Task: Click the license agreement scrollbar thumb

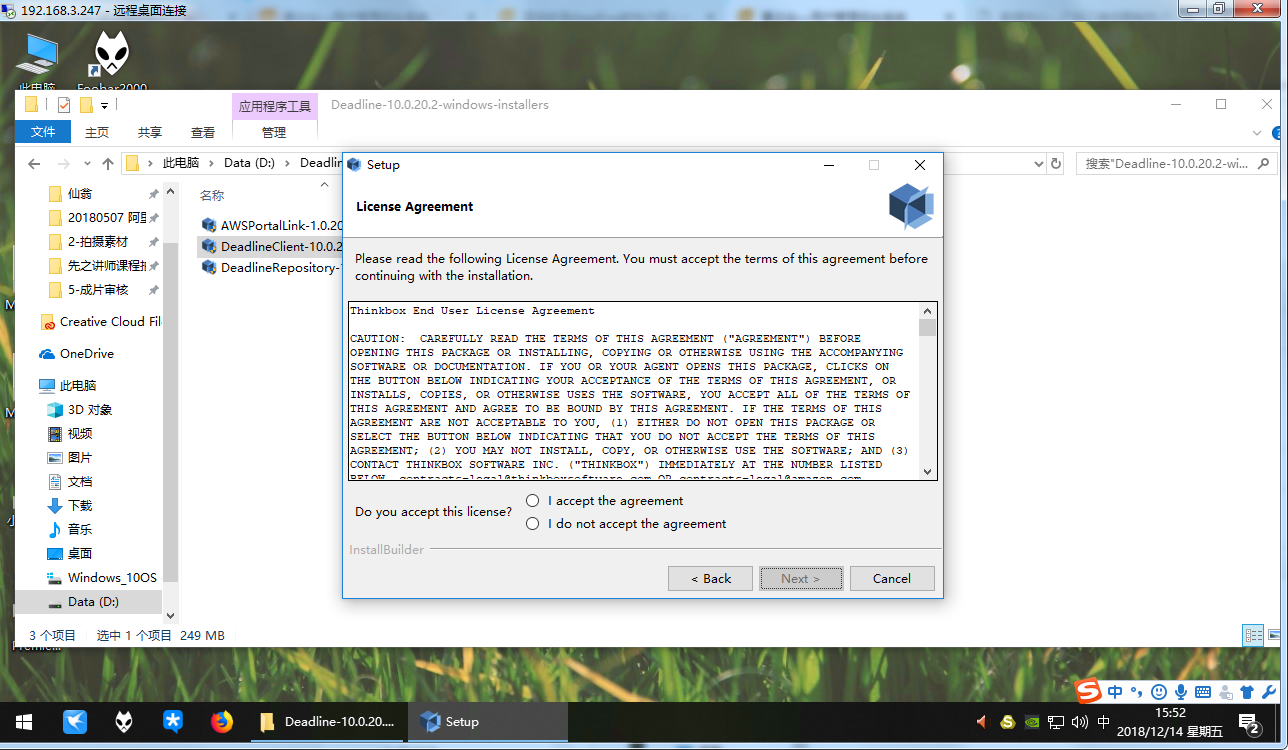Action: [x=928, y=327]
